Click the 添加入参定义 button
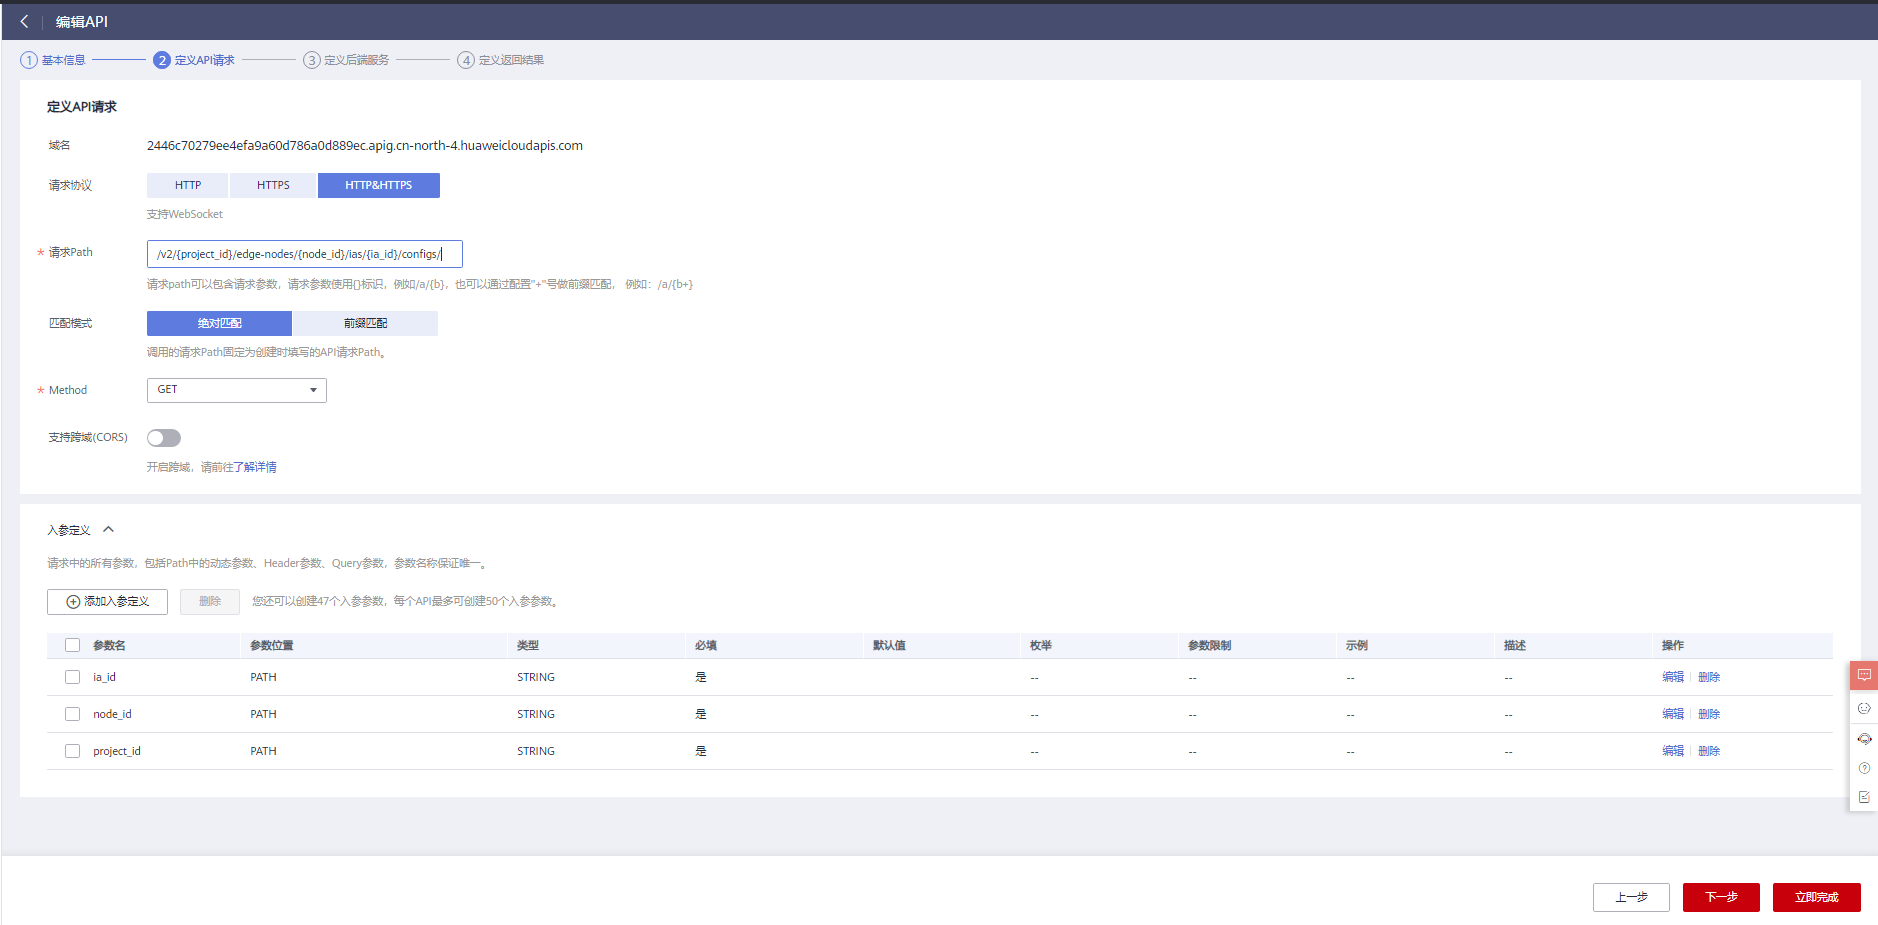This screenshot has width=1878, height=925. click(x=107, y=602)
